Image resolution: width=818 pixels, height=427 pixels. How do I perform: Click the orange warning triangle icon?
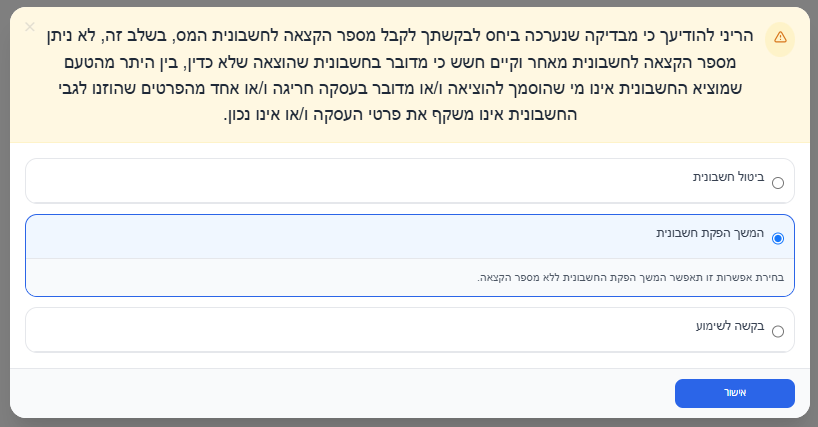[780, 37]
